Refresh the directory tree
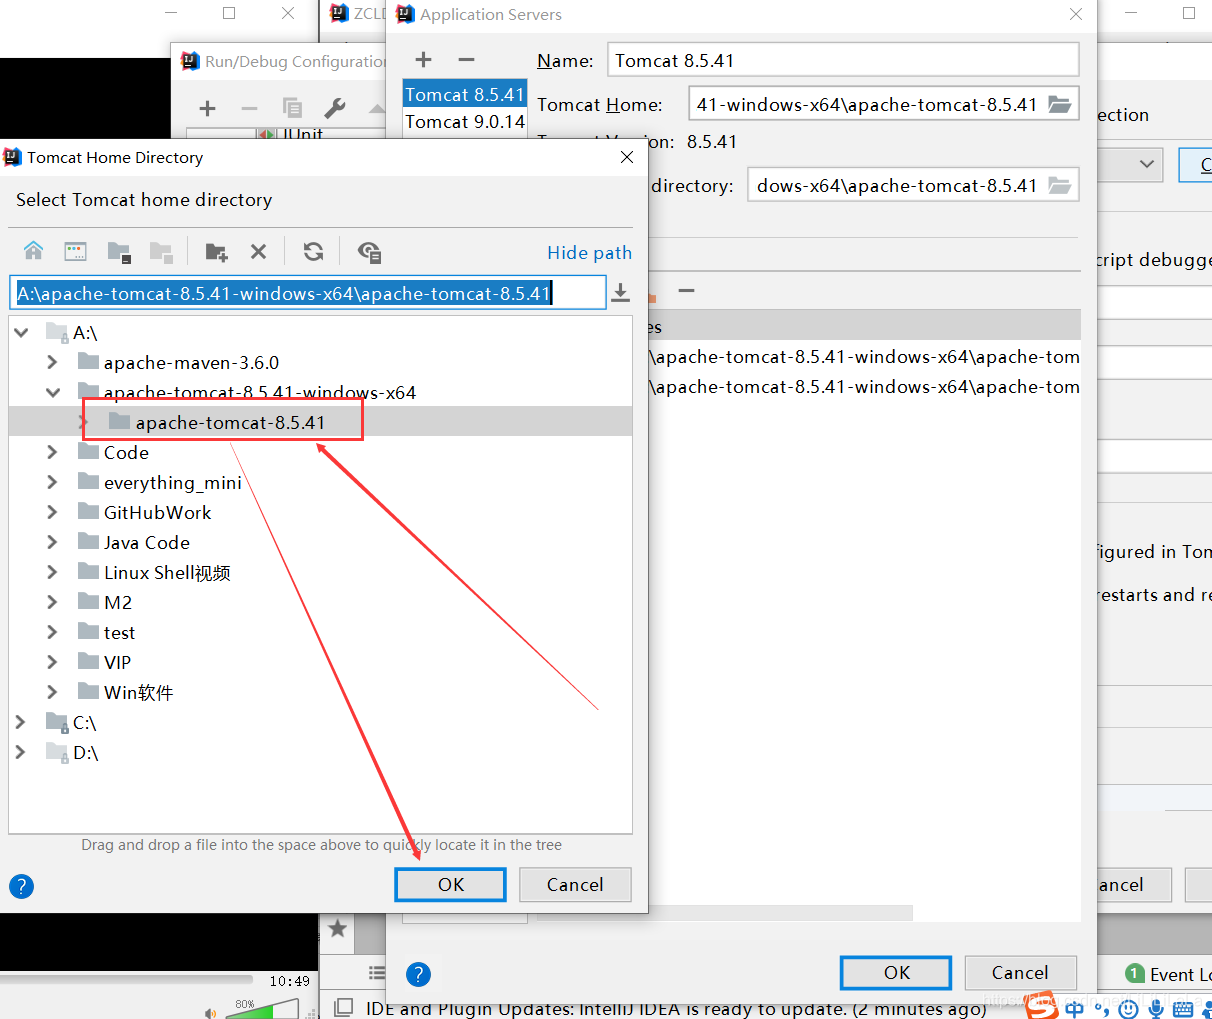The height and width of the screenshot is (1019, 1212). tap(313, 251)
